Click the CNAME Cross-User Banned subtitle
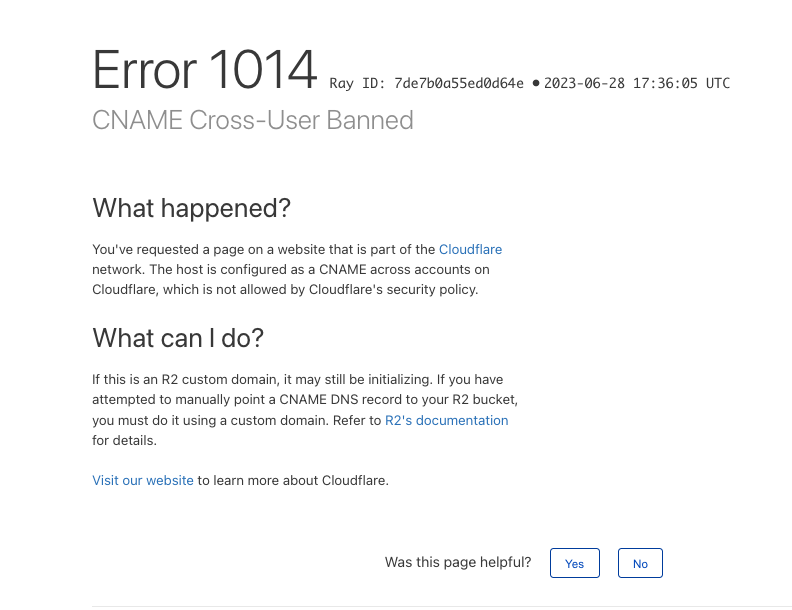The width and height of the screenshot is (792, 610). (253, 120)
